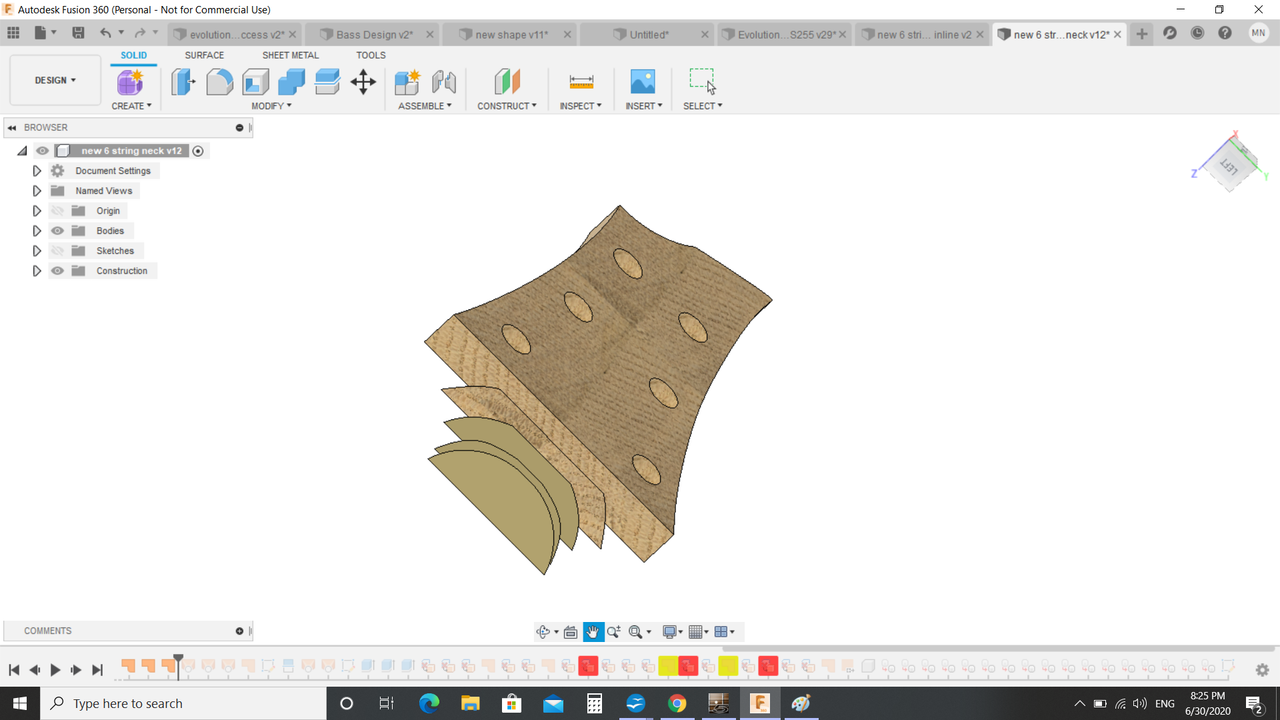Click the MN user profile icon
This screenshot has height=720, width=1280.
tap(1258, 33)
